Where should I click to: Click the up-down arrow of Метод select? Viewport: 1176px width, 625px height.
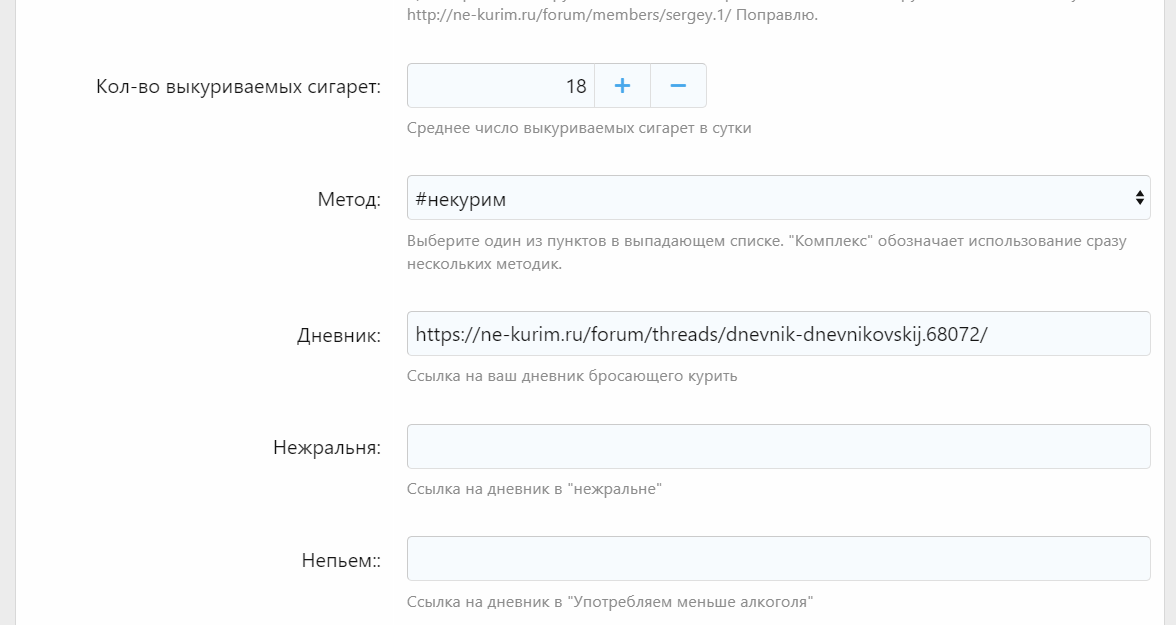[1139, 198]
